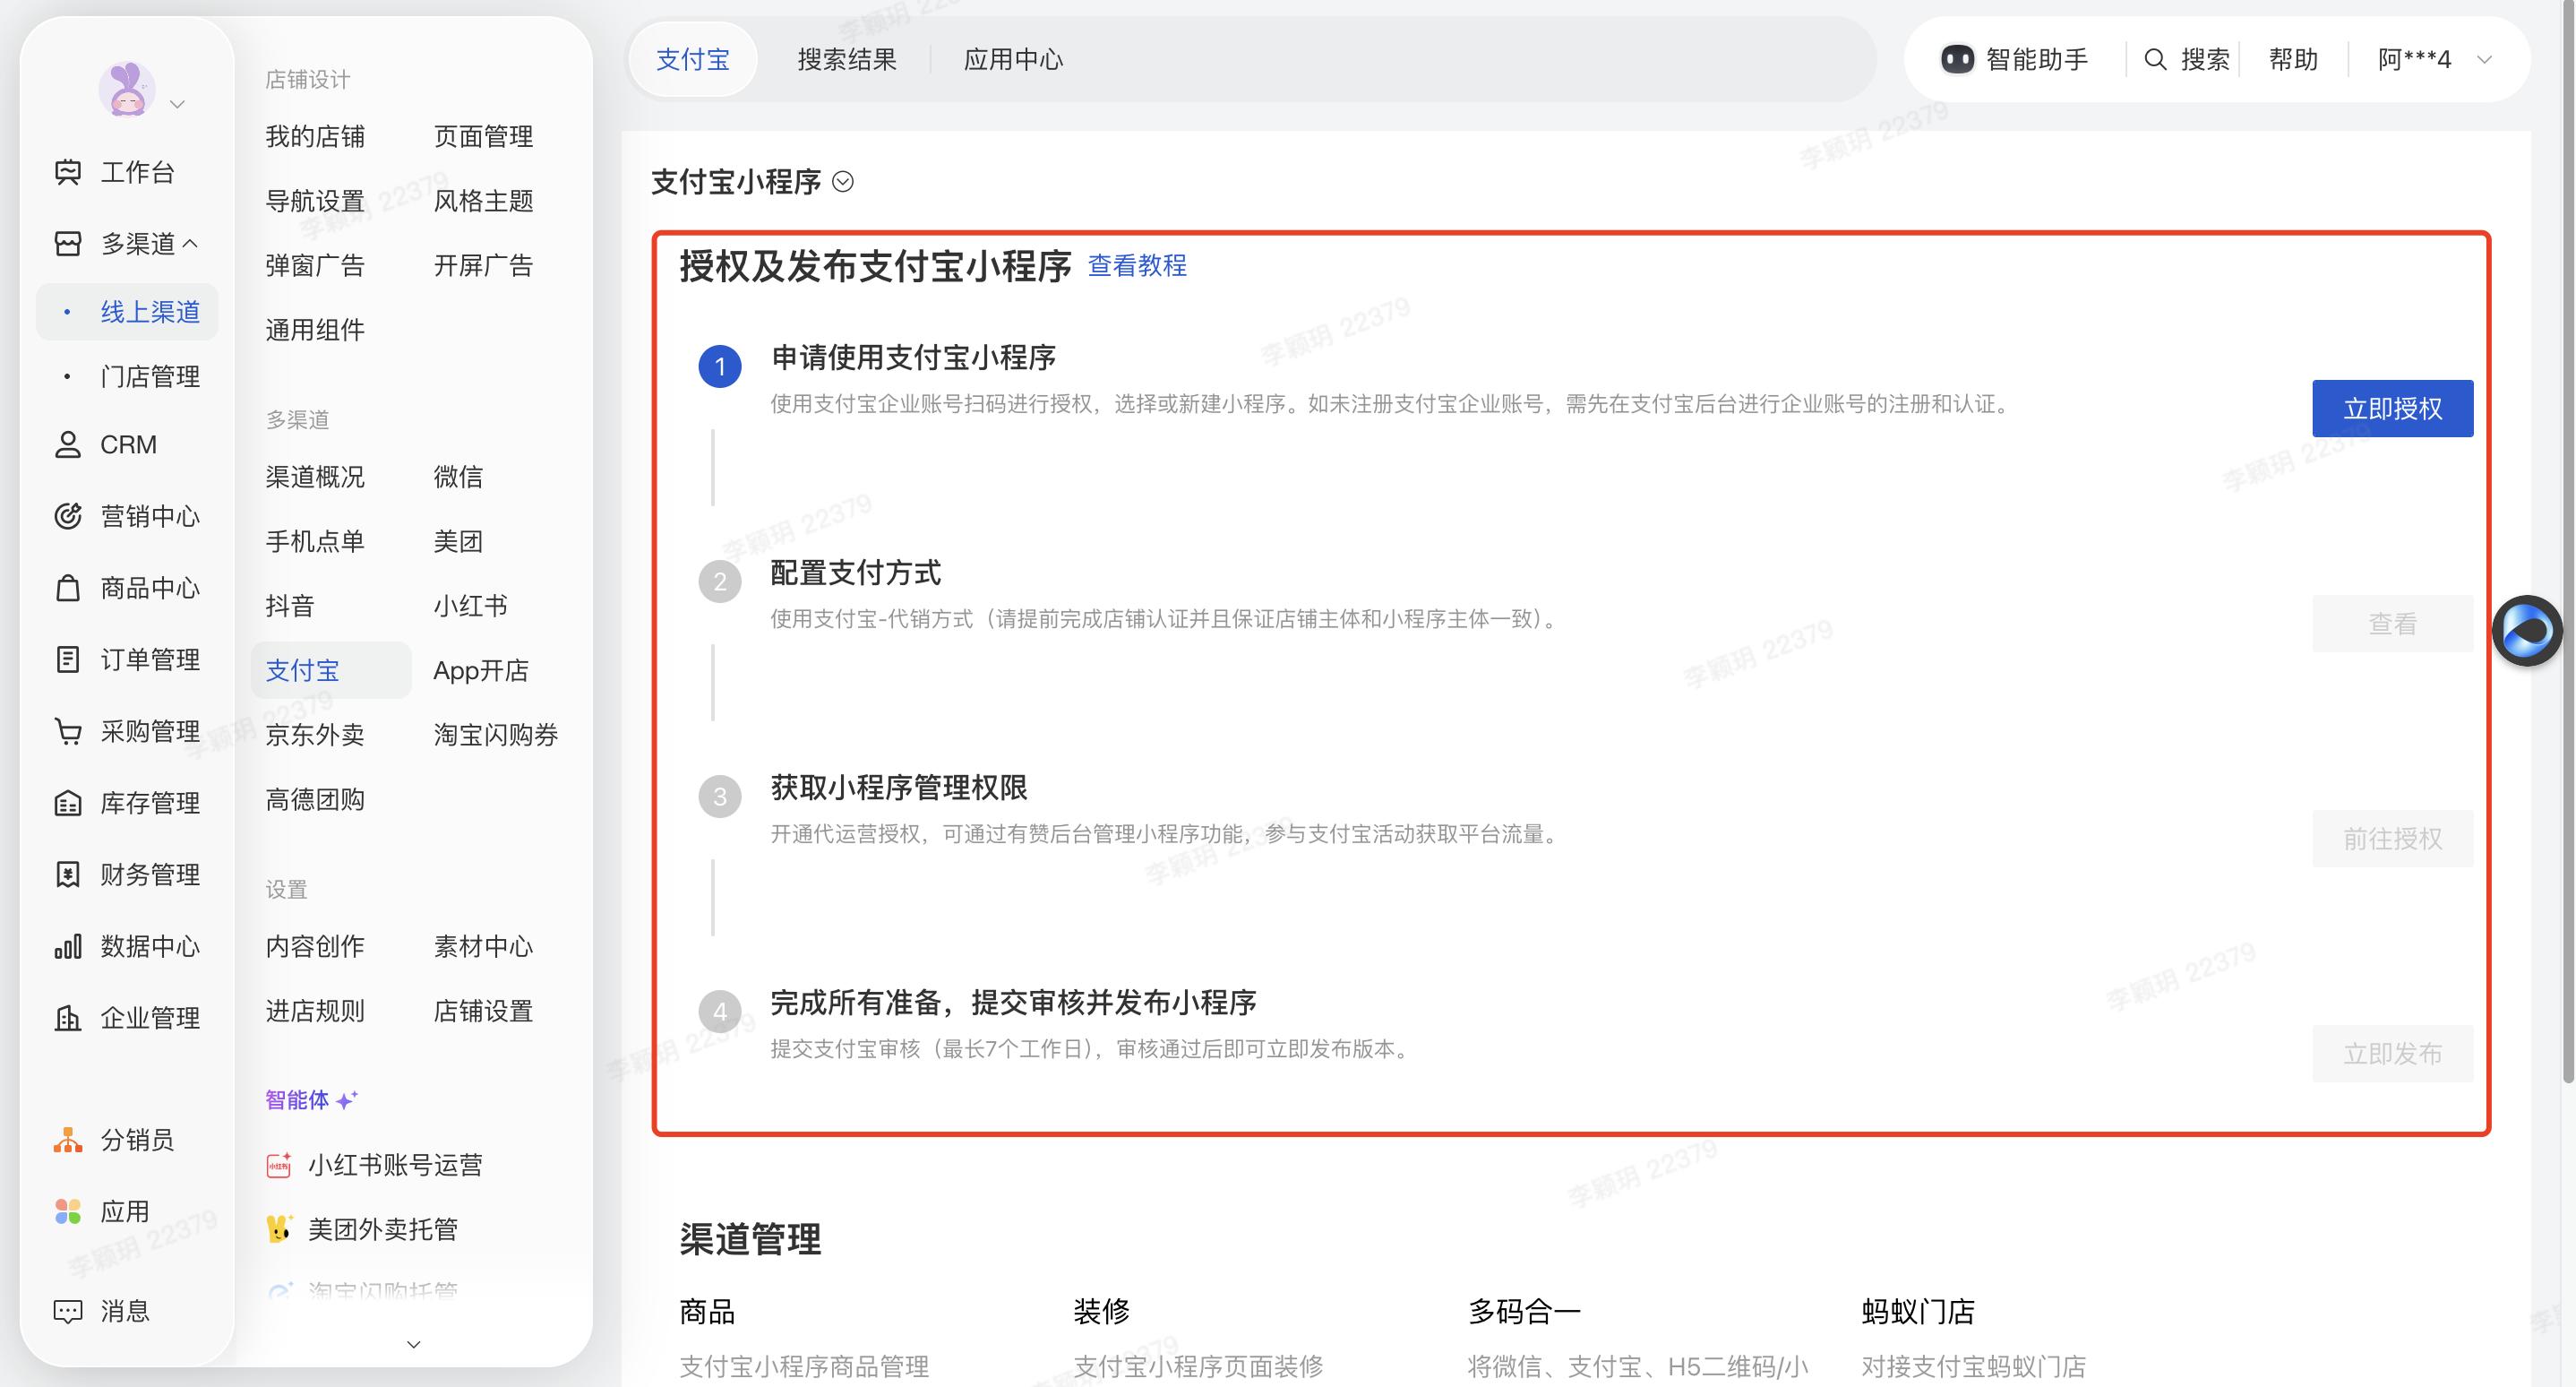
Task: Open 渠道概况 menu item
Action: 315,477
